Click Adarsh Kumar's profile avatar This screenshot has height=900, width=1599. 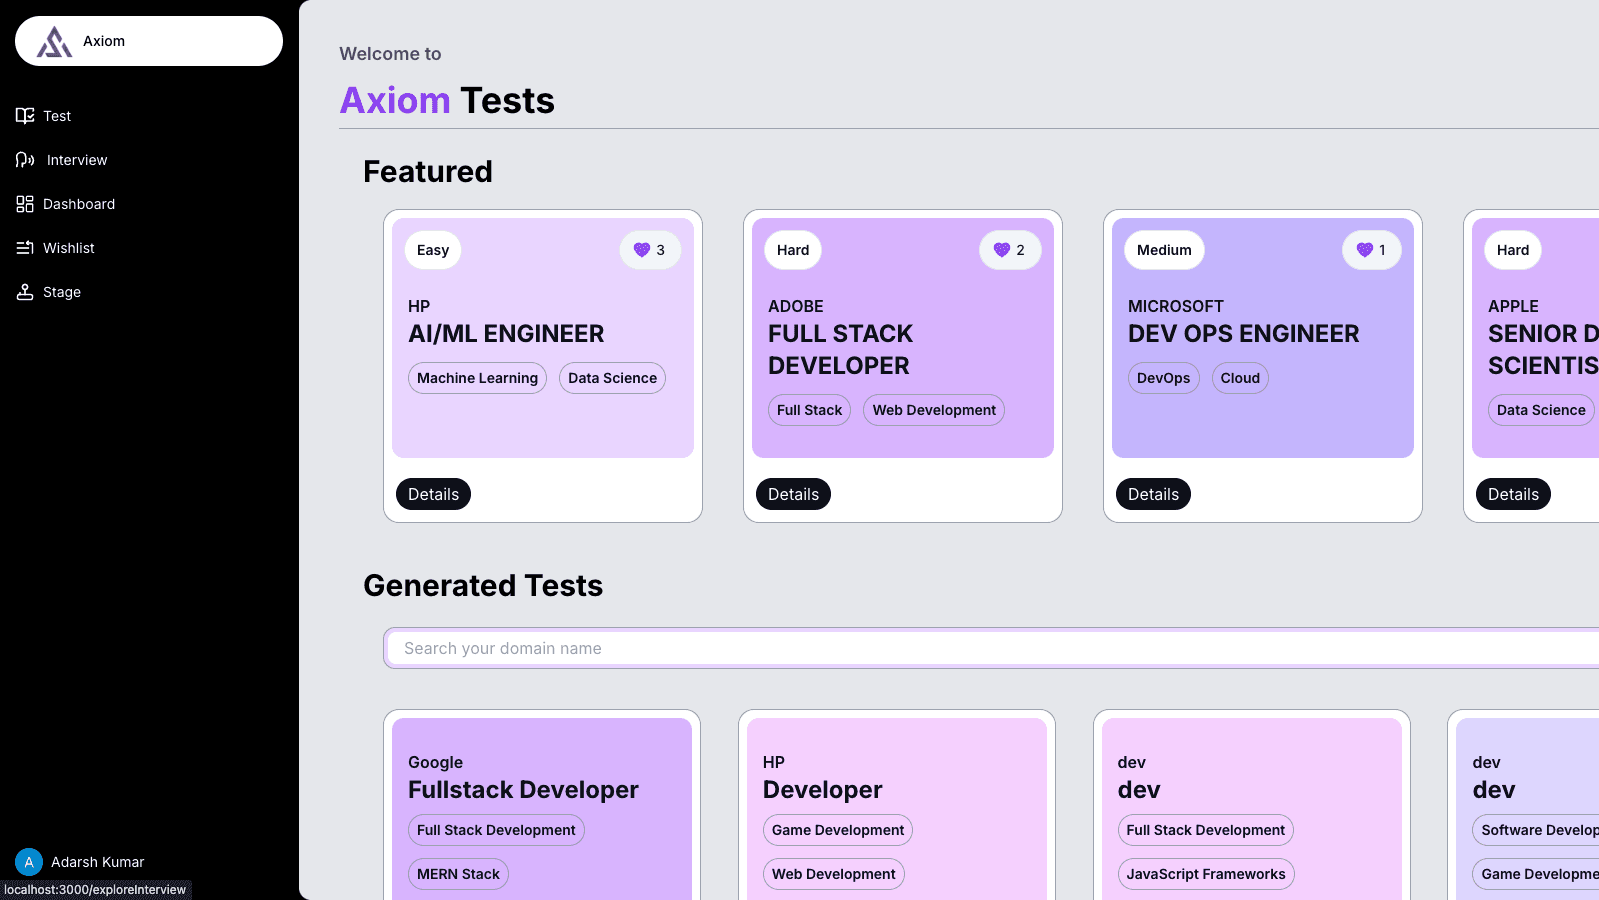coord(29,862)
